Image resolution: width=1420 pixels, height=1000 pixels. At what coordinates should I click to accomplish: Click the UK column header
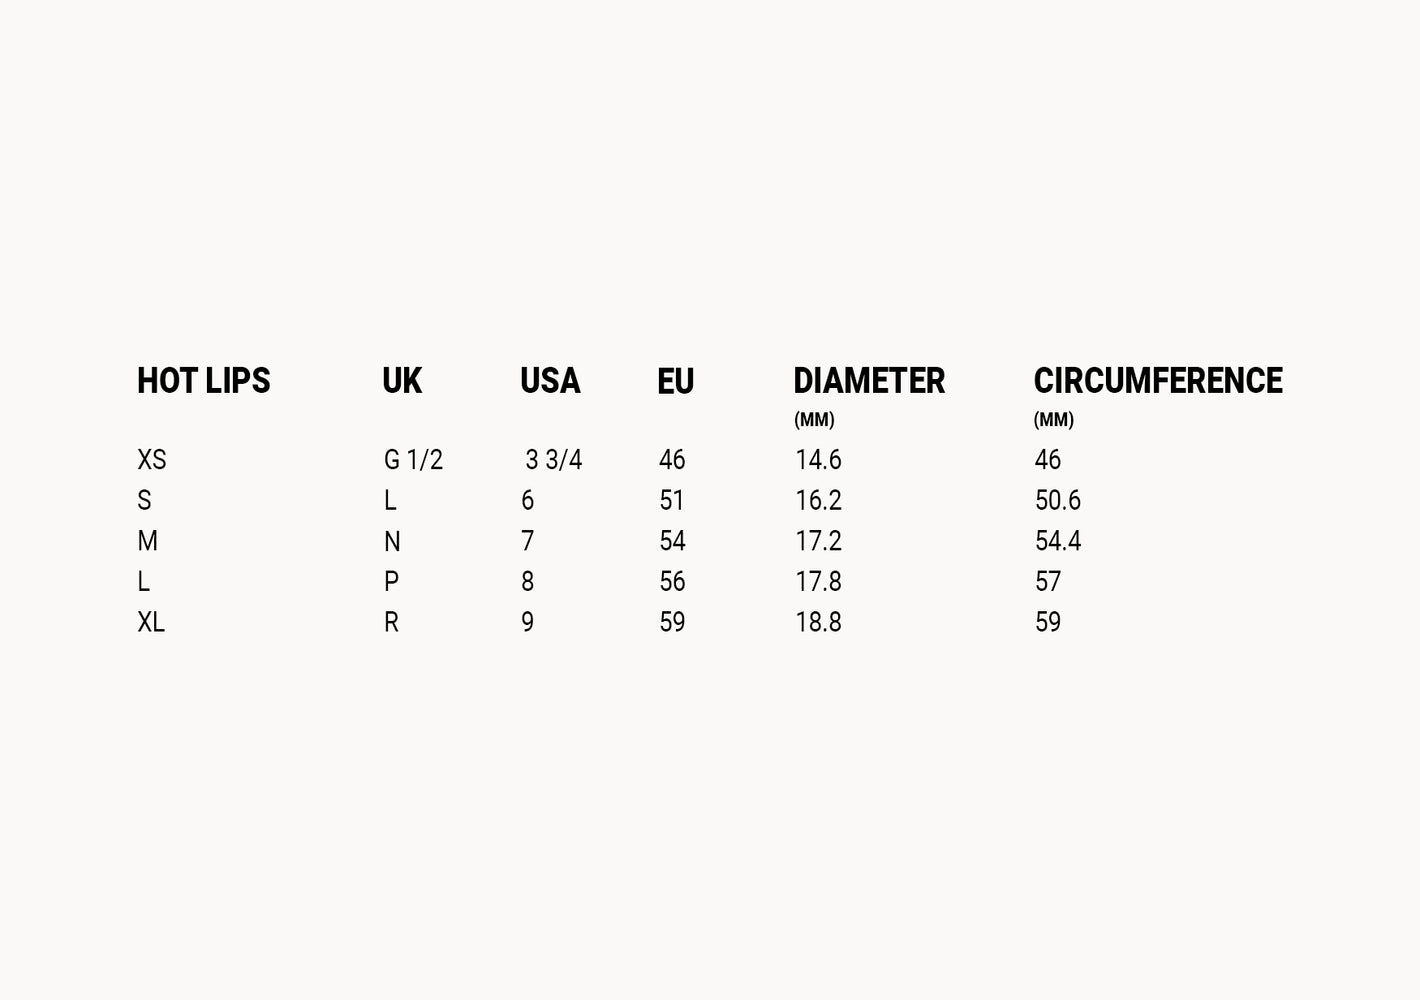pos(402,381)
